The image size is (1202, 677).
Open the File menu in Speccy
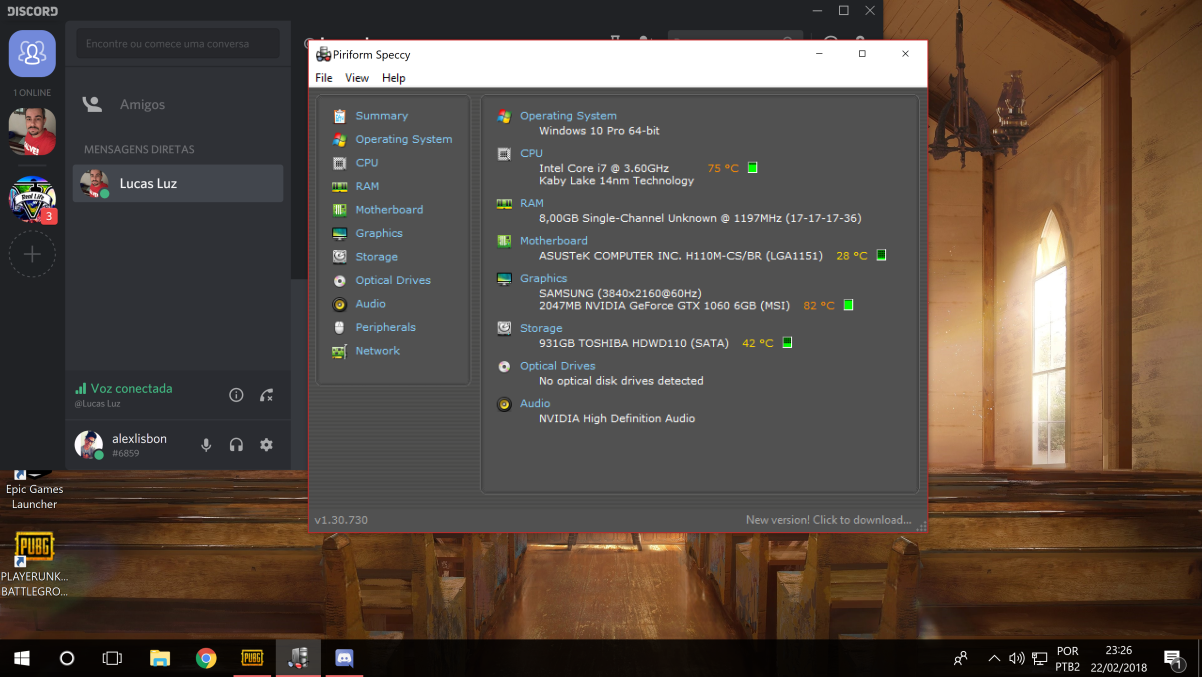pos(324,78)
